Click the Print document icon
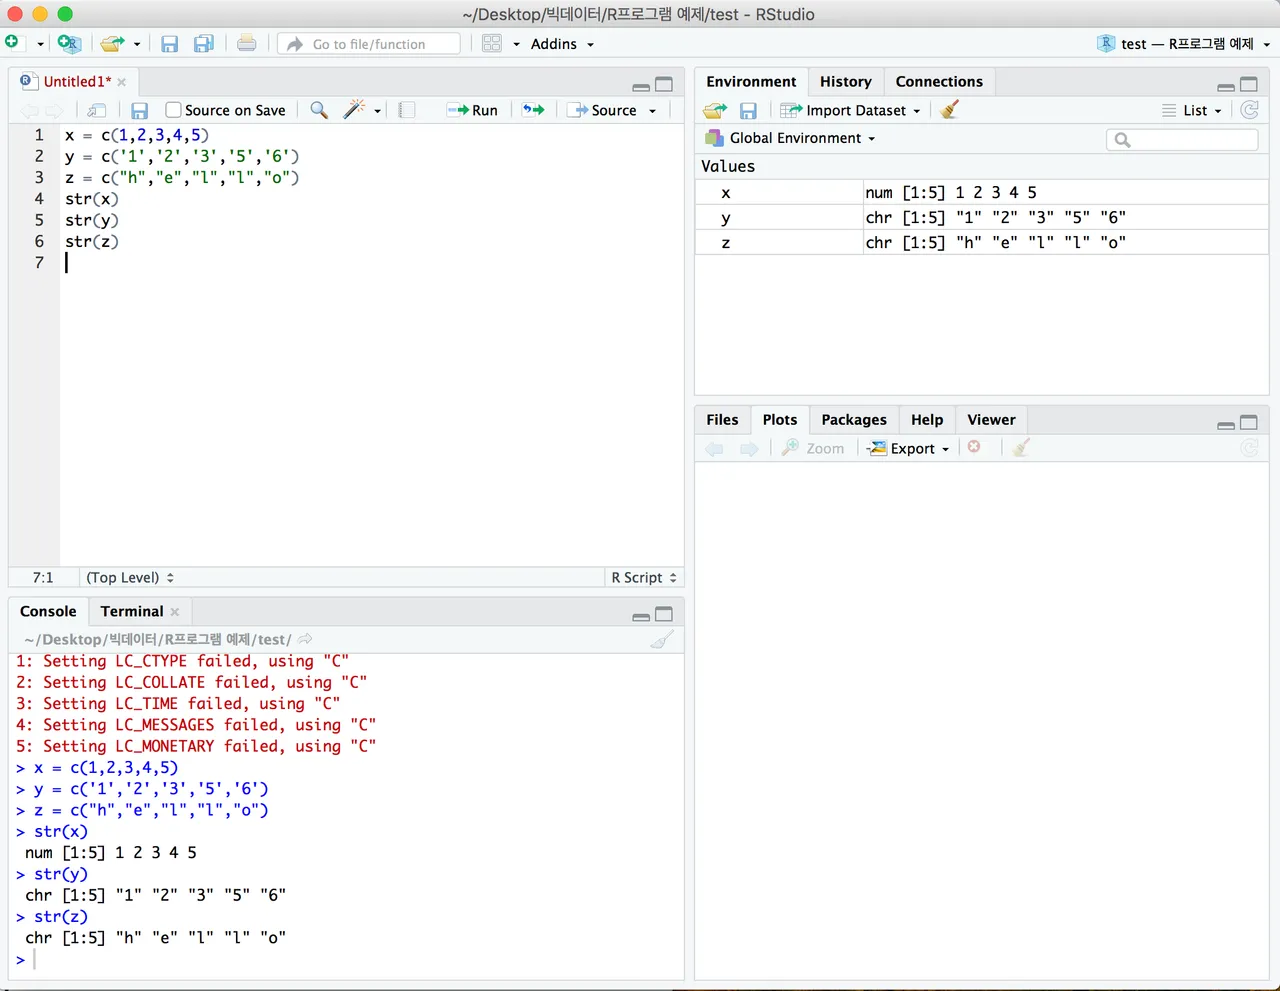Screen dimensions: 1280x991 pos(246,43)
